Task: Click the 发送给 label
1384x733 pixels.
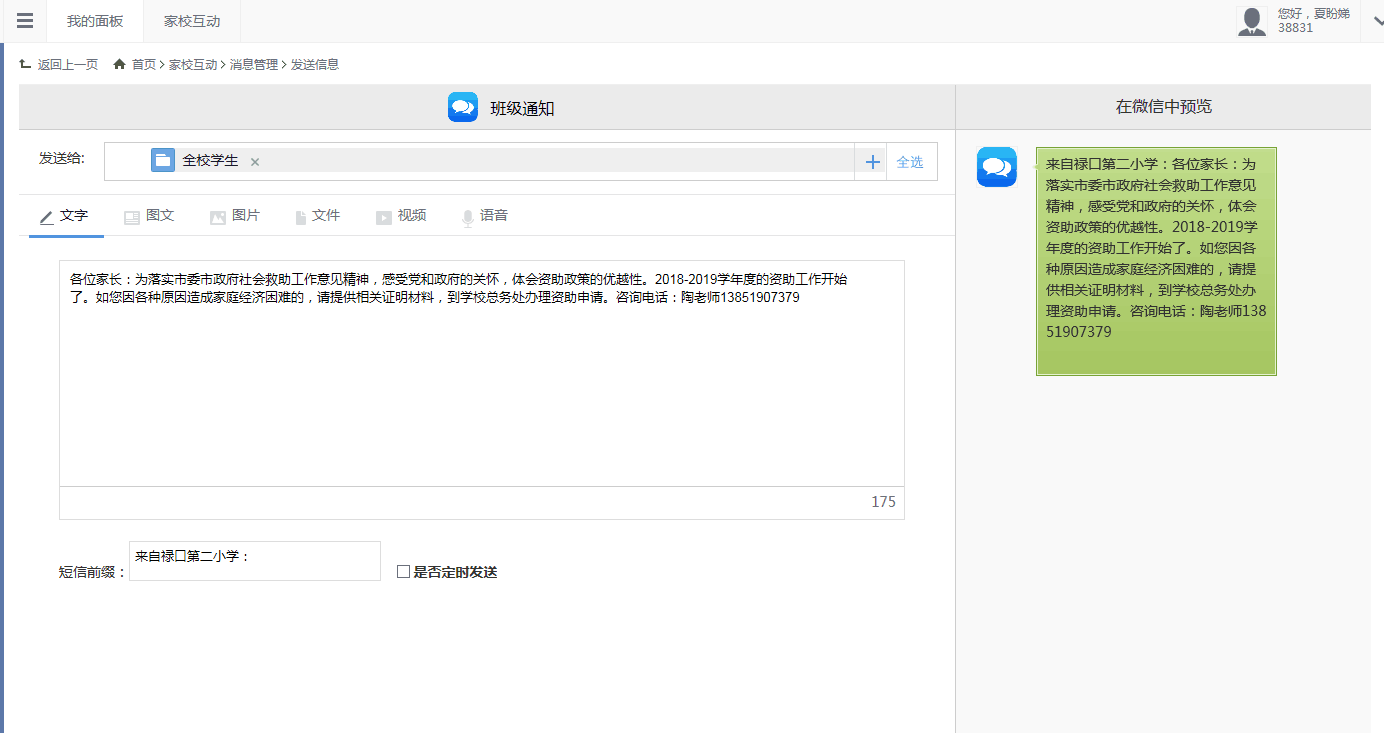Action: tap(62, 158)
